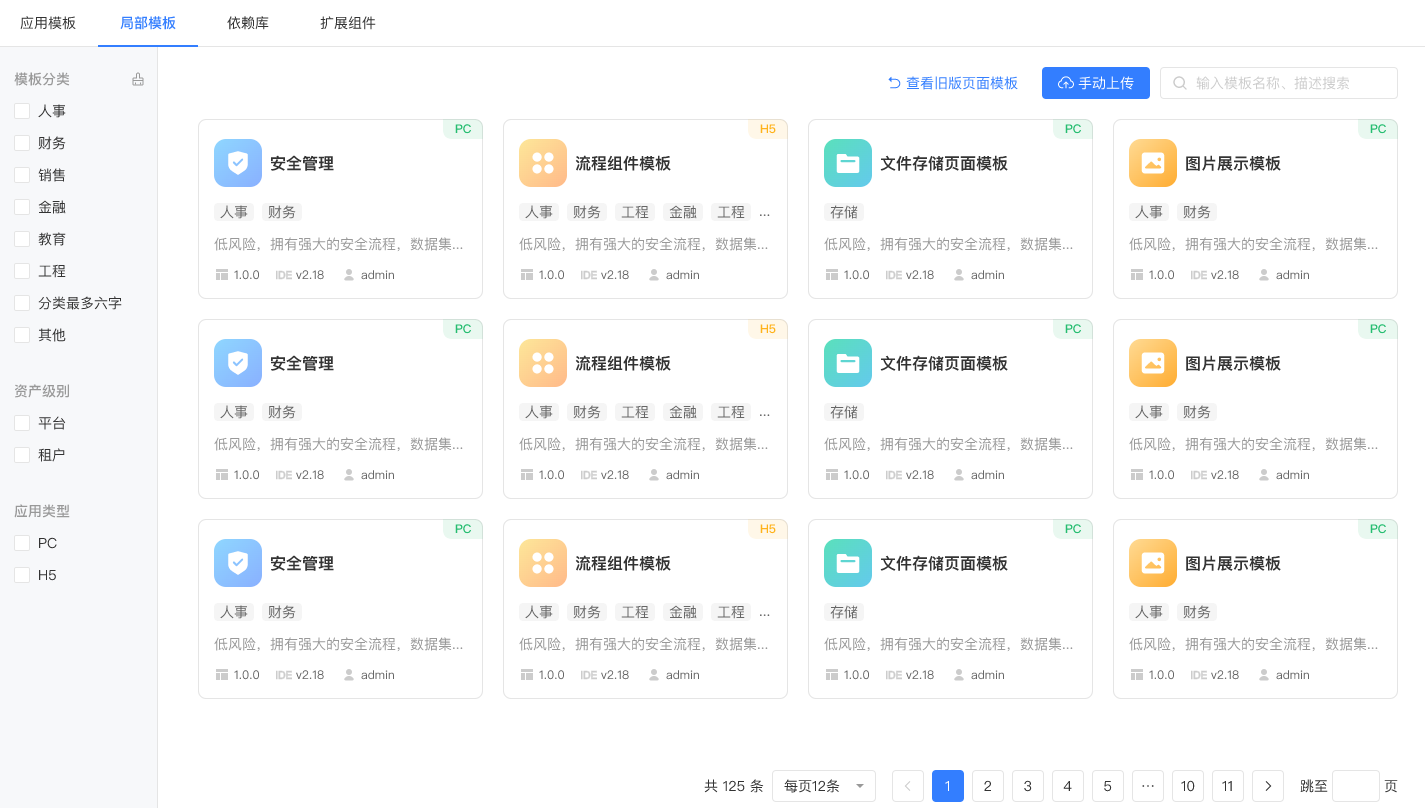Screen dimensions: 1425x808
Task: Click the 安全管理 shield icon in the bottom row
Action: 238,563
